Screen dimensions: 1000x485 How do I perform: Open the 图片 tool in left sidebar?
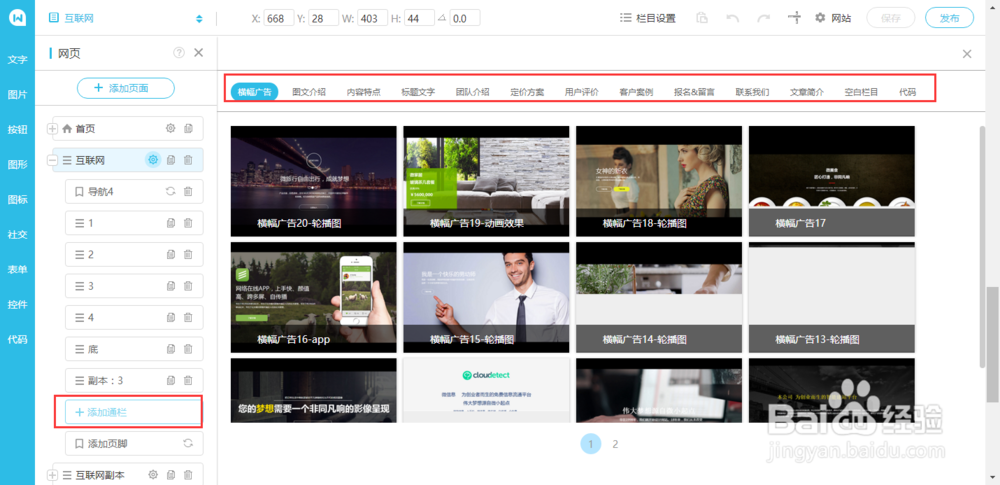tap(17, 95)
